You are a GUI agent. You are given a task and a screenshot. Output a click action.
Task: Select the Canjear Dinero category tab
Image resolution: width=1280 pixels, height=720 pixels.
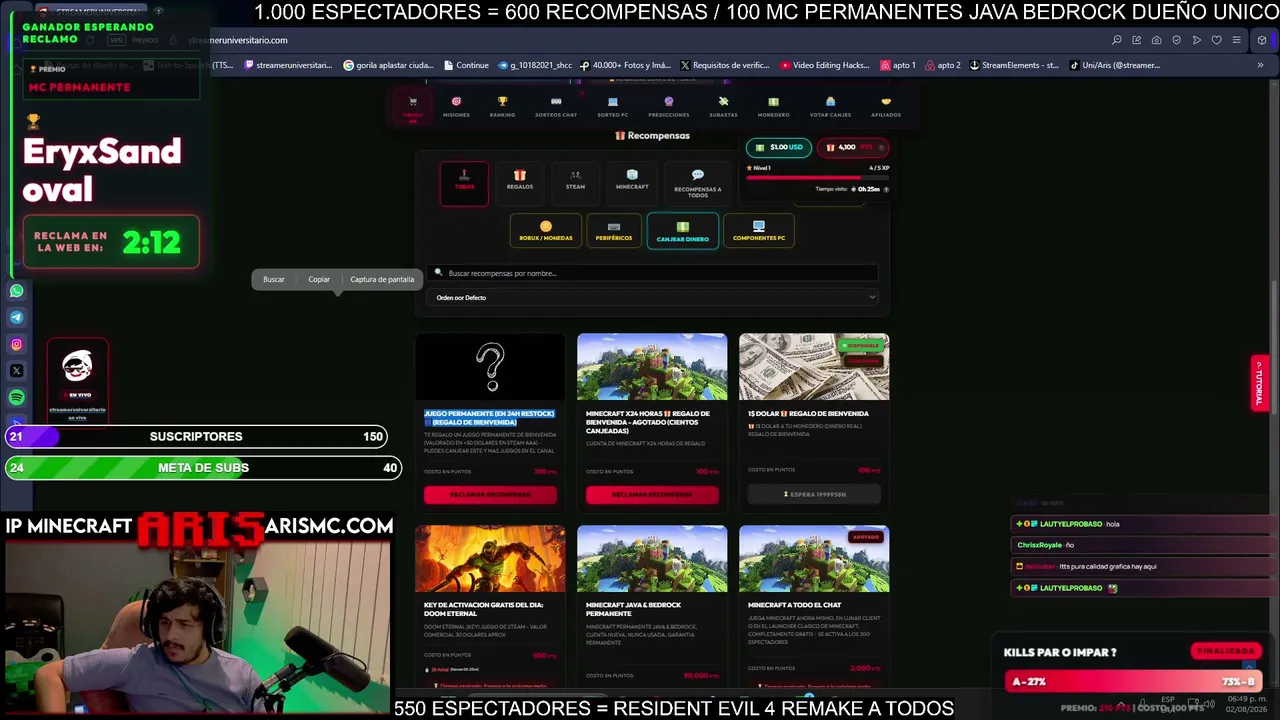point(682,231)
